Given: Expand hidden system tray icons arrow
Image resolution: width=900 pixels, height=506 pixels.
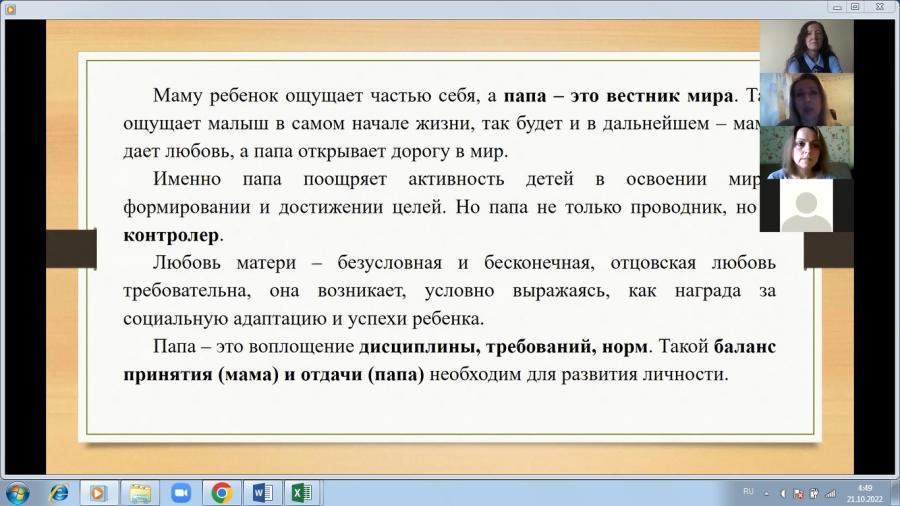Looking at the screenshot, I should [766, 493].
